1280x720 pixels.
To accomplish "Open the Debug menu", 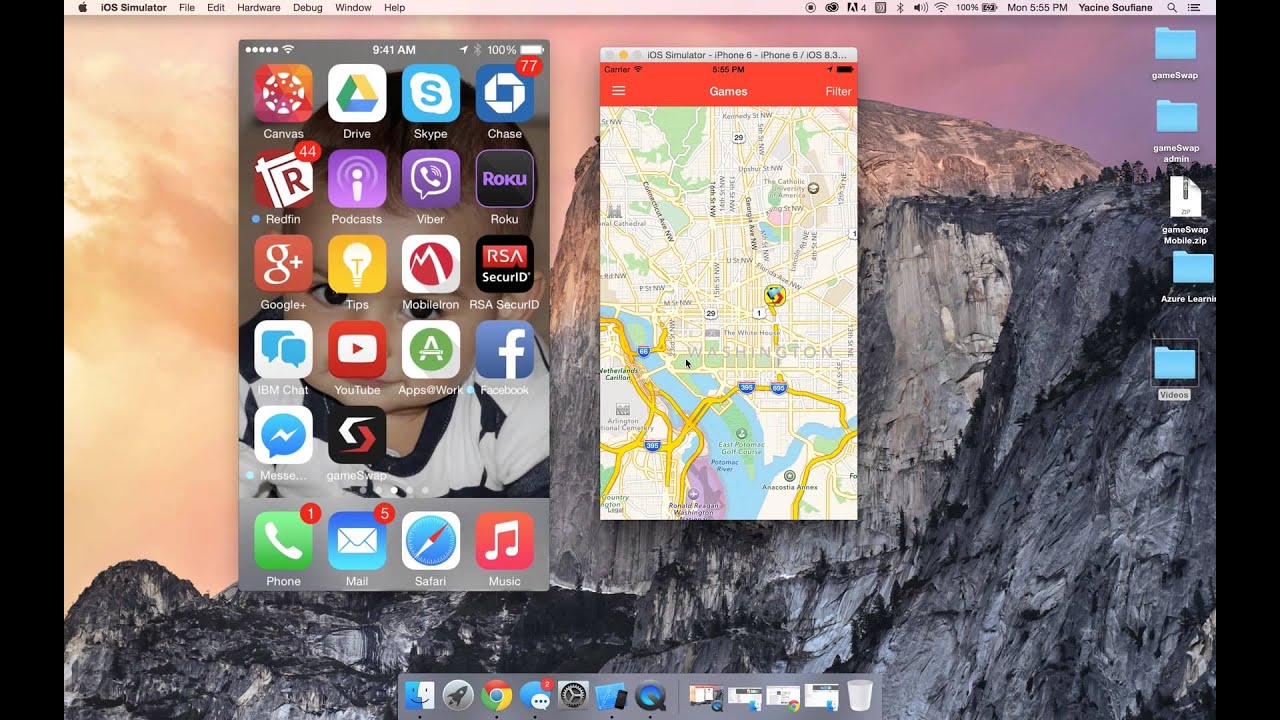I will point(308,7).
